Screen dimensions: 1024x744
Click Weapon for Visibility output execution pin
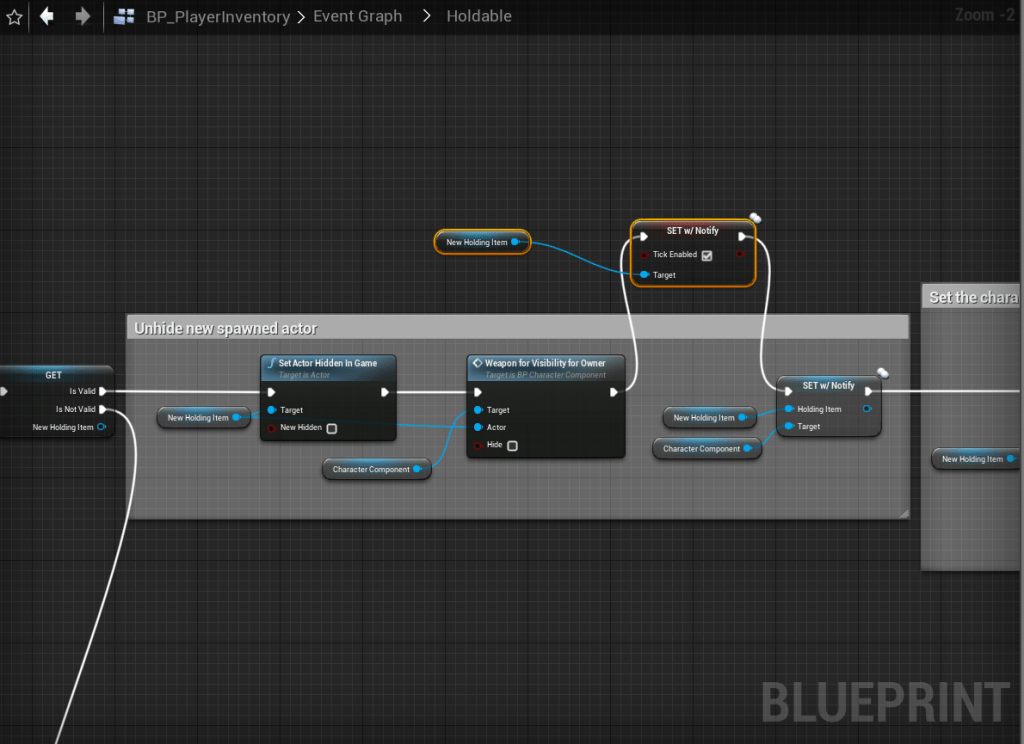pyautogui.click(x=613, y=393)
